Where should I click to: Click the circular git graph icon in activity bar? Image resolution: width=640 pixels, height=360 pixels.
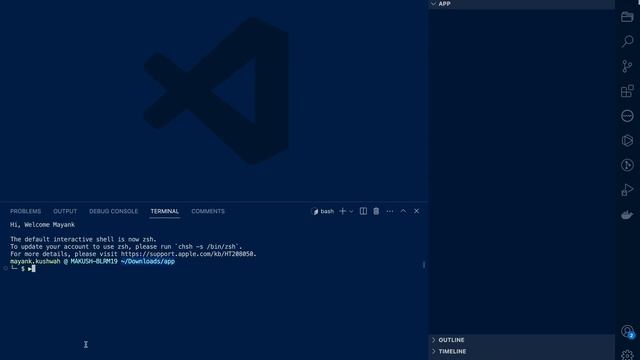point(627,165)
